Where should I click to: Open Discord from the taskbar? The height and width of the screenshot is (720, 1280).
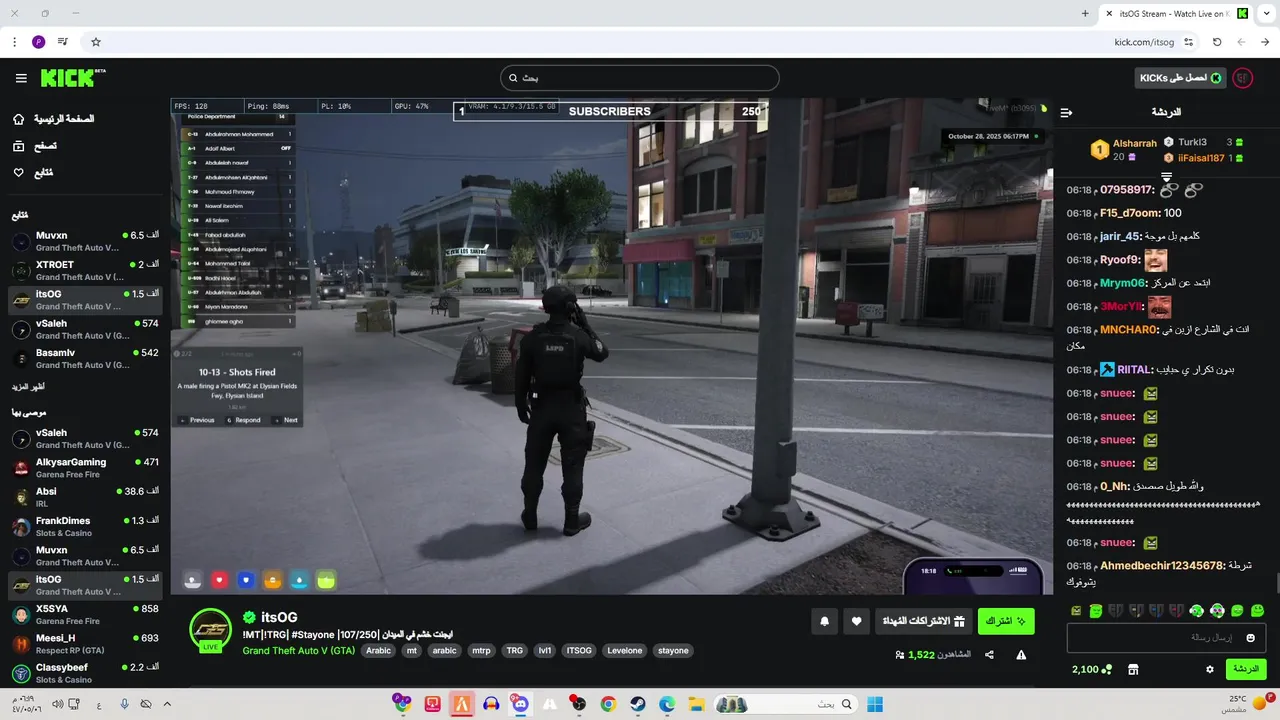click(520, 705)
